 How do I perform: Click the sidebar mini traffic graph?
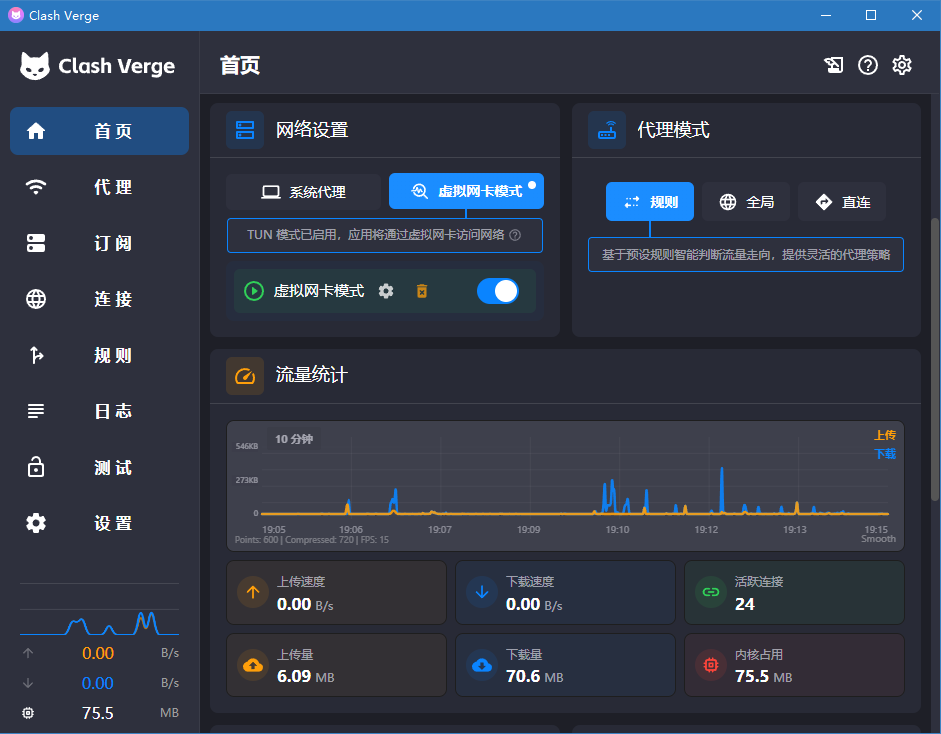click(x=99, y=622)
